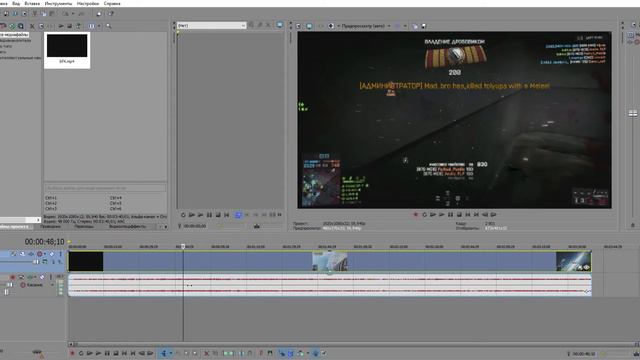Copy preview snapshot to clipboard
The width and height of the screenshot is (640, 360).
tap(415, 26)
